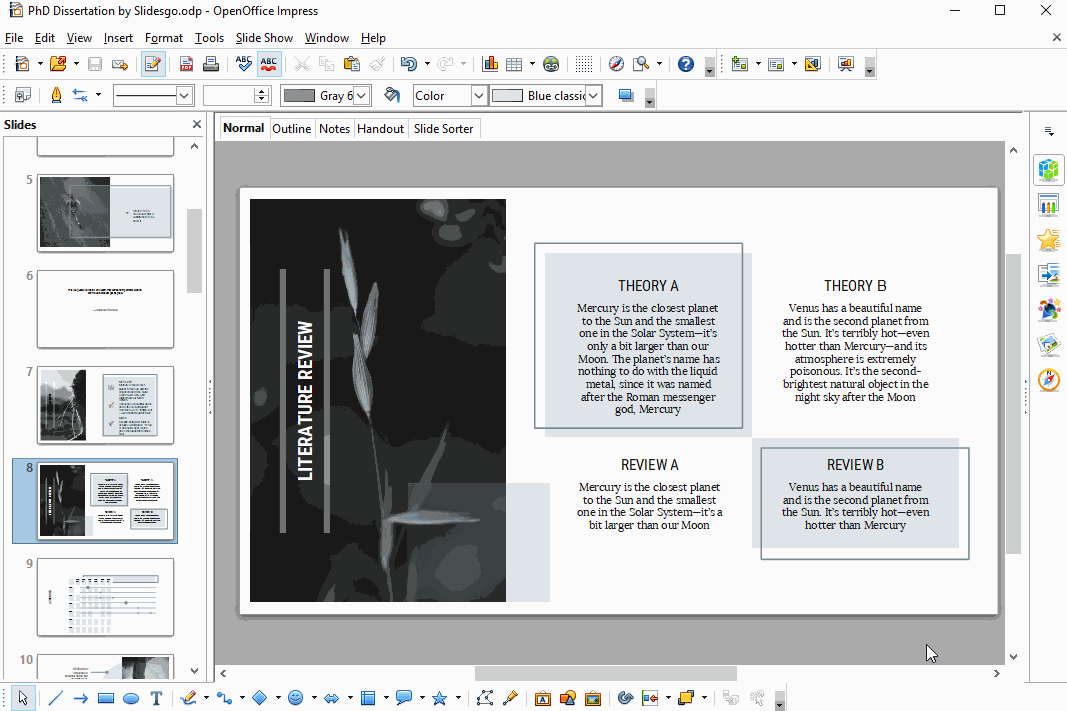Expand the line style dropdown

(x=184, y=96)
